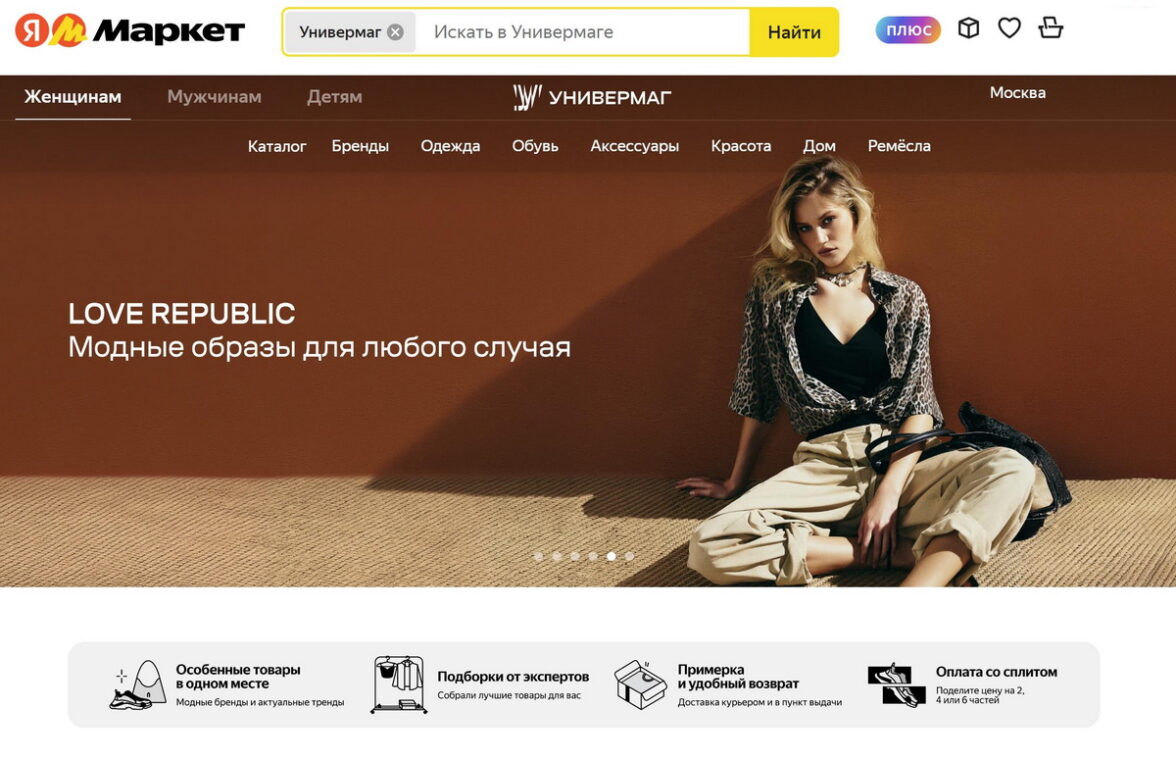Open the Обувь category
The width and height of the screenshot is (1176, 759).
[x=535, y=146]
